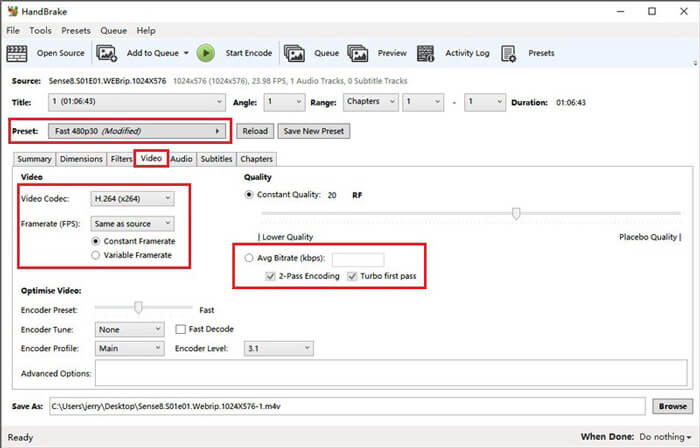
Task: Click the Advanced Options text box
Action: [391, 373]
